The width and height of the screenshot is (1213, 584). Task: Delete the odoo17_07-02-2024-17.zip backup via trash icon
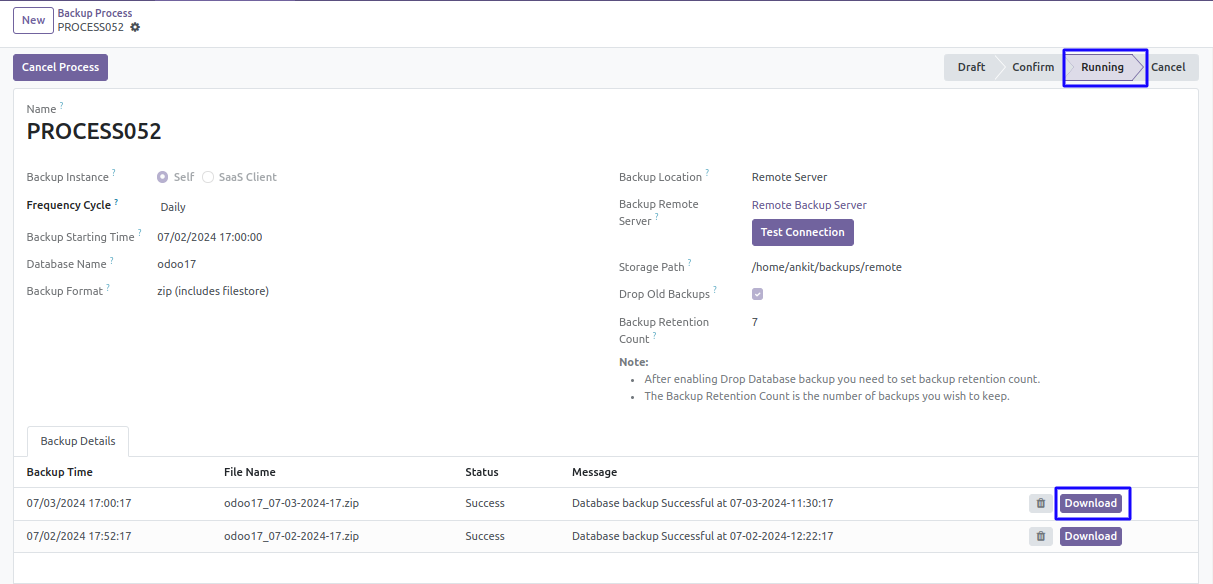click(1040, 537)
